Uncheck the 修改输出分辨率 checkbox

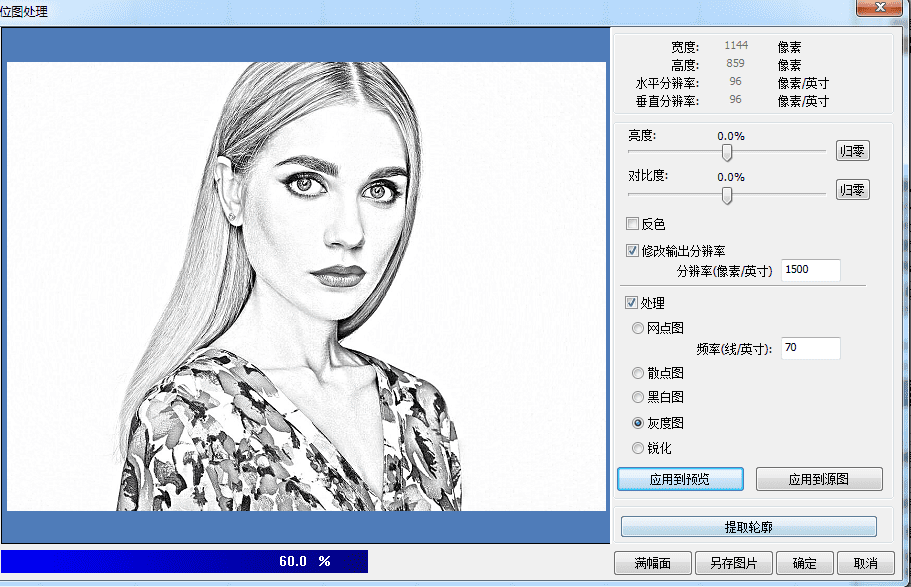632,250
